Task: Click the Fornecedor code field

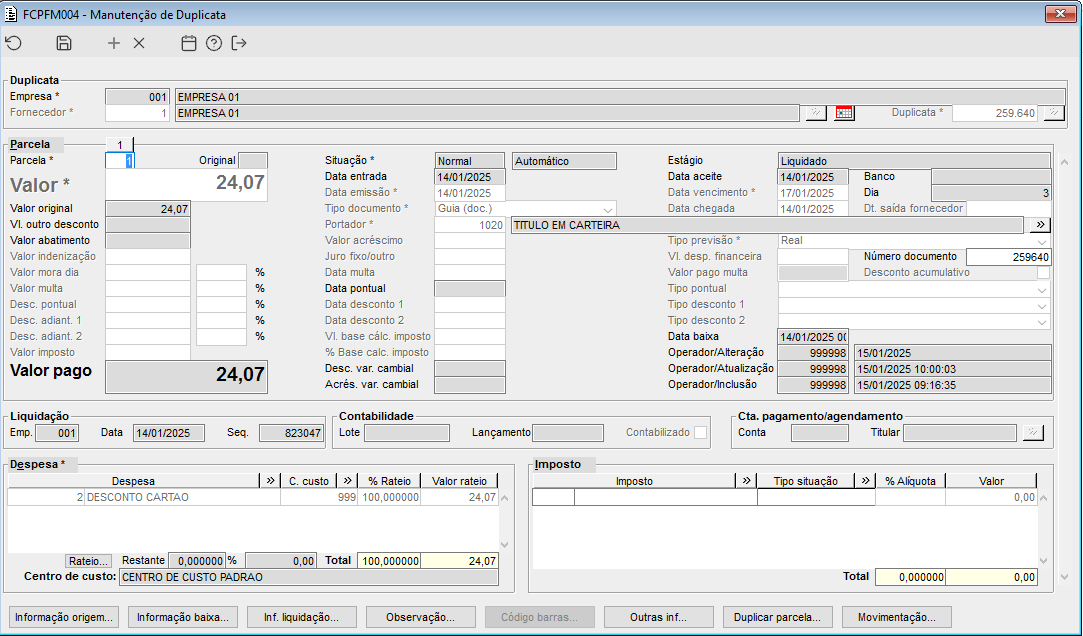Action: click(x=137, y=113)
